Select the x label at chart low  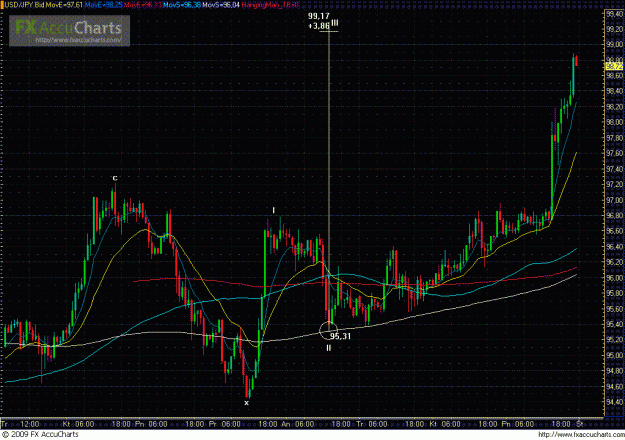pyautogui.click(x=246, y=403)
